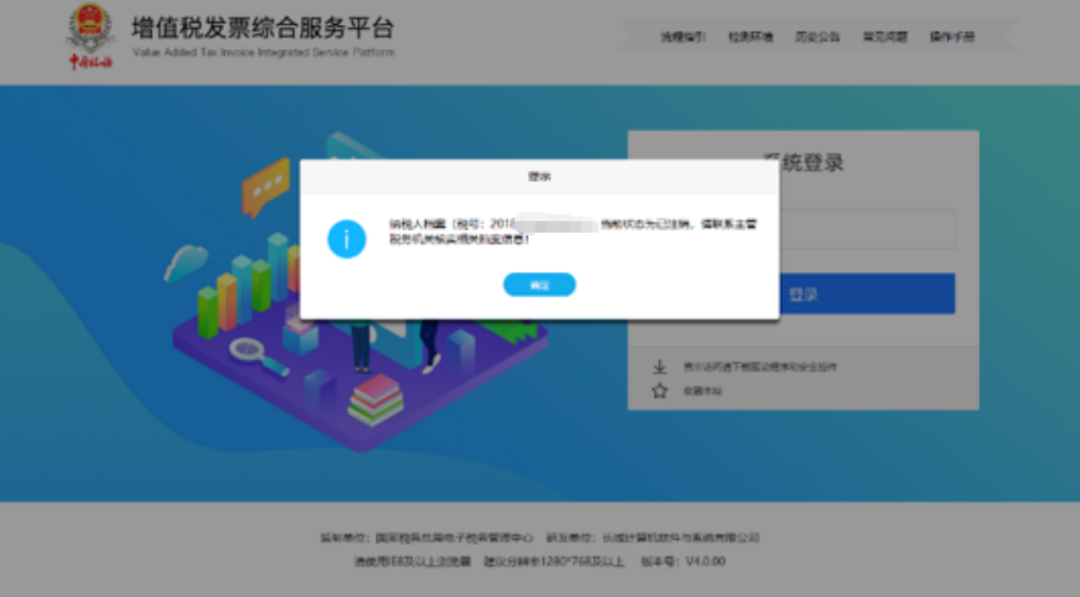
Task: Click the stacked books illustration icon
Action: click(x=376, y=398)
